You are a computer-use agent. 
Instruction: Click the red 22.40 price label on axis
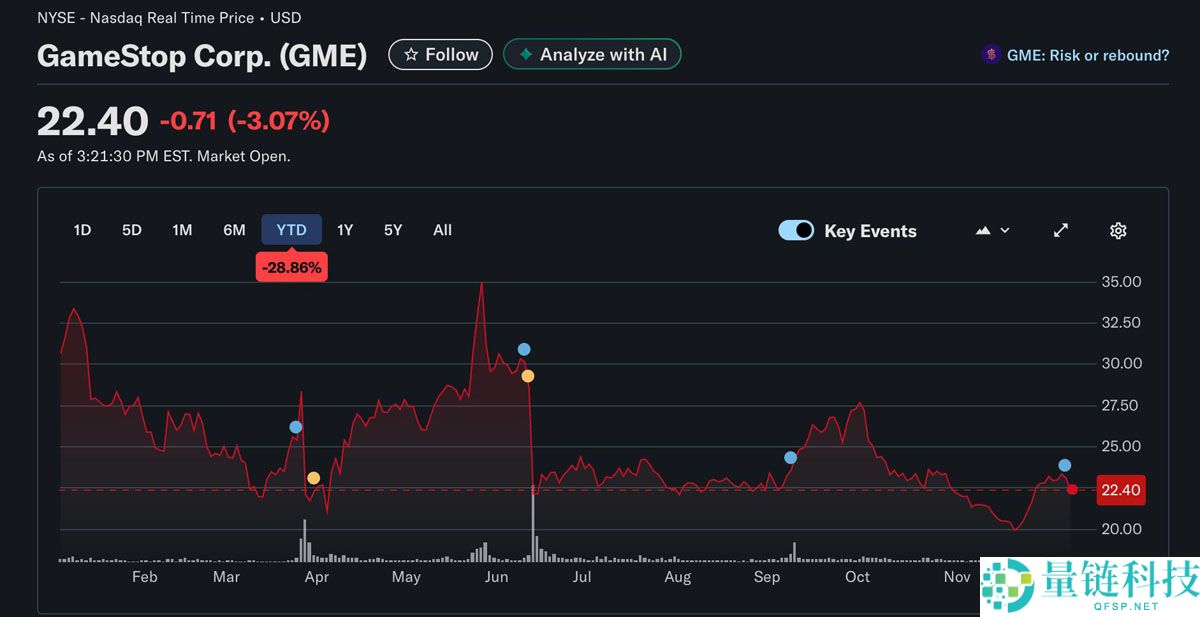coord(1121,490)
